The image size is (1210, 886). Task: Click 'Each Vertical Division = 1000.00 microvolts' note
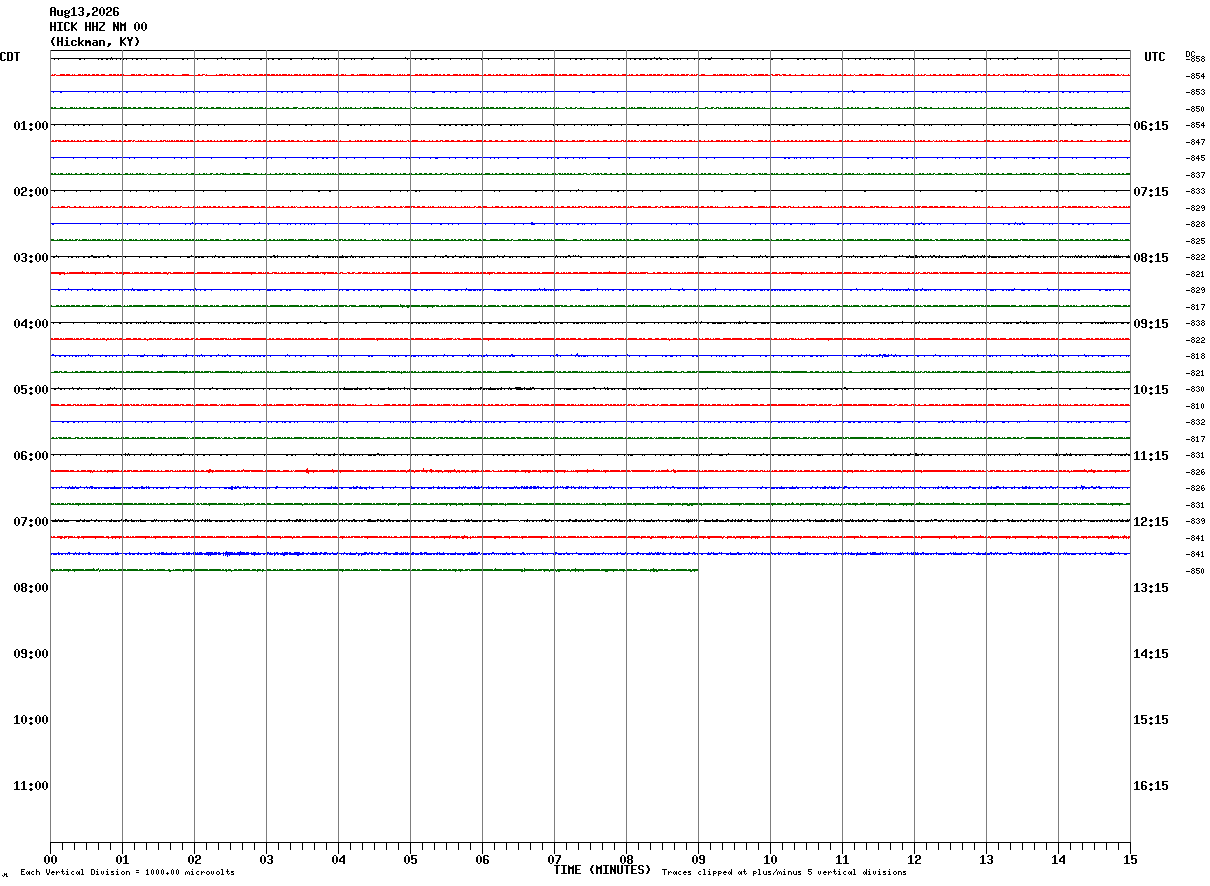127,873
